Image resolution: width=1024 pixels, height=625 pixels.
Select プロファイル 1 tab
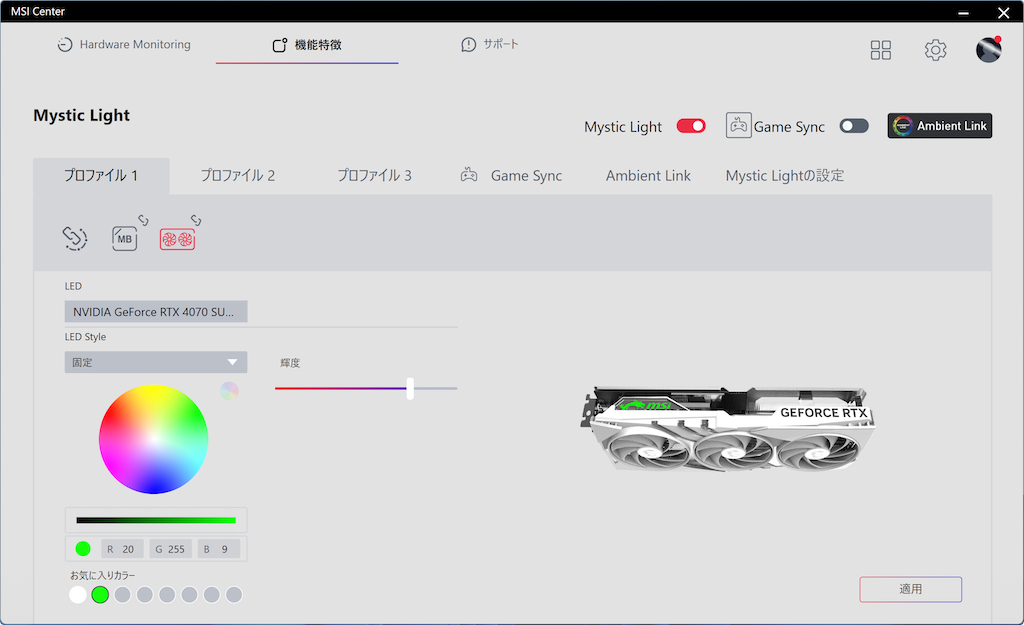(x=101, y=175)
